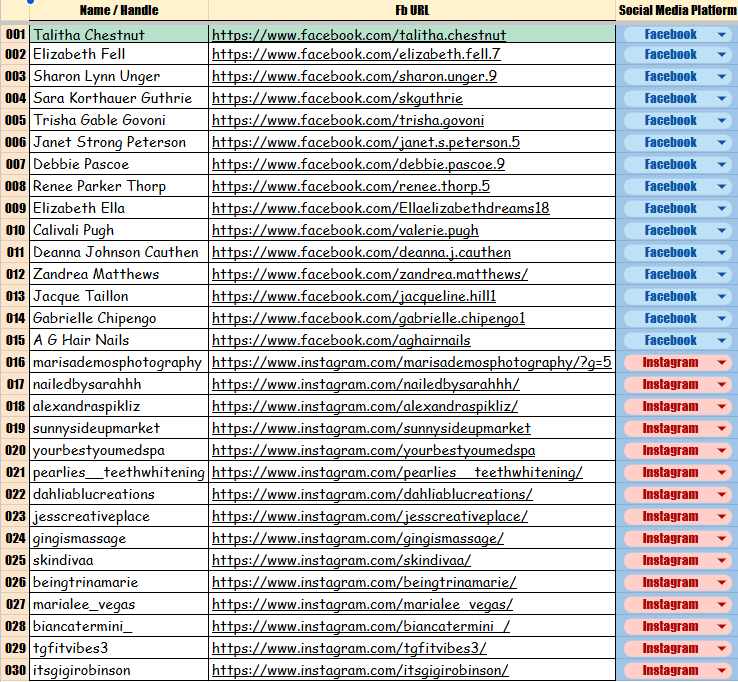
Task: Select the Janet Strong Peterson cell
Action: 119,142
